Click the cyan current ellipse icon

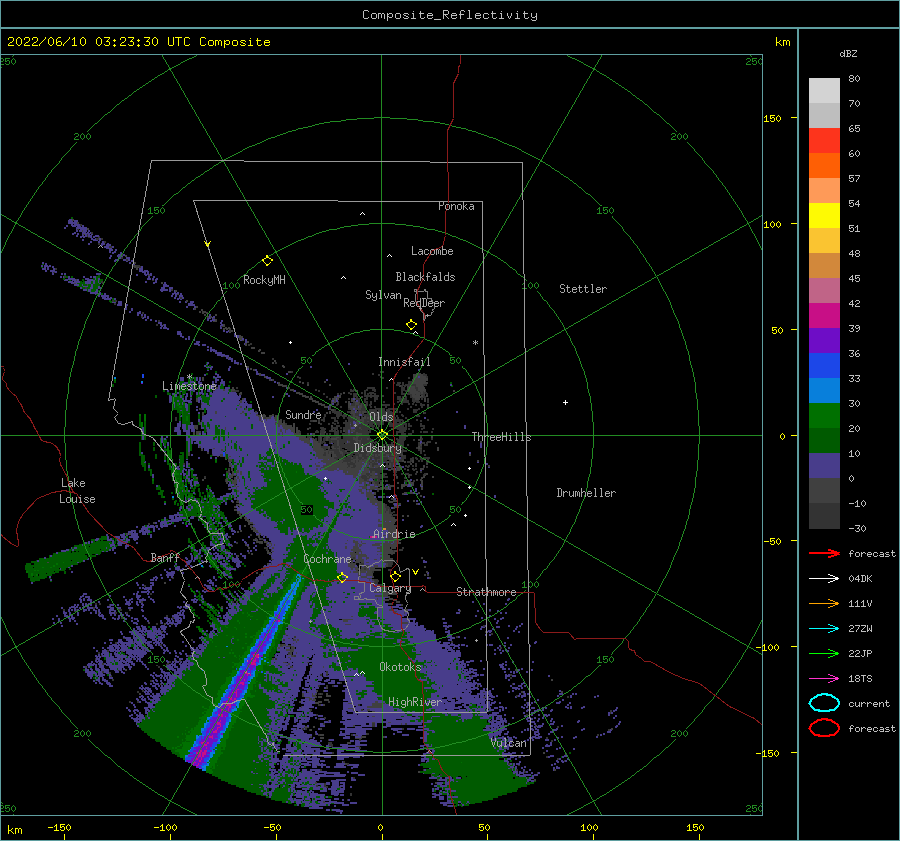pos(824,703)
